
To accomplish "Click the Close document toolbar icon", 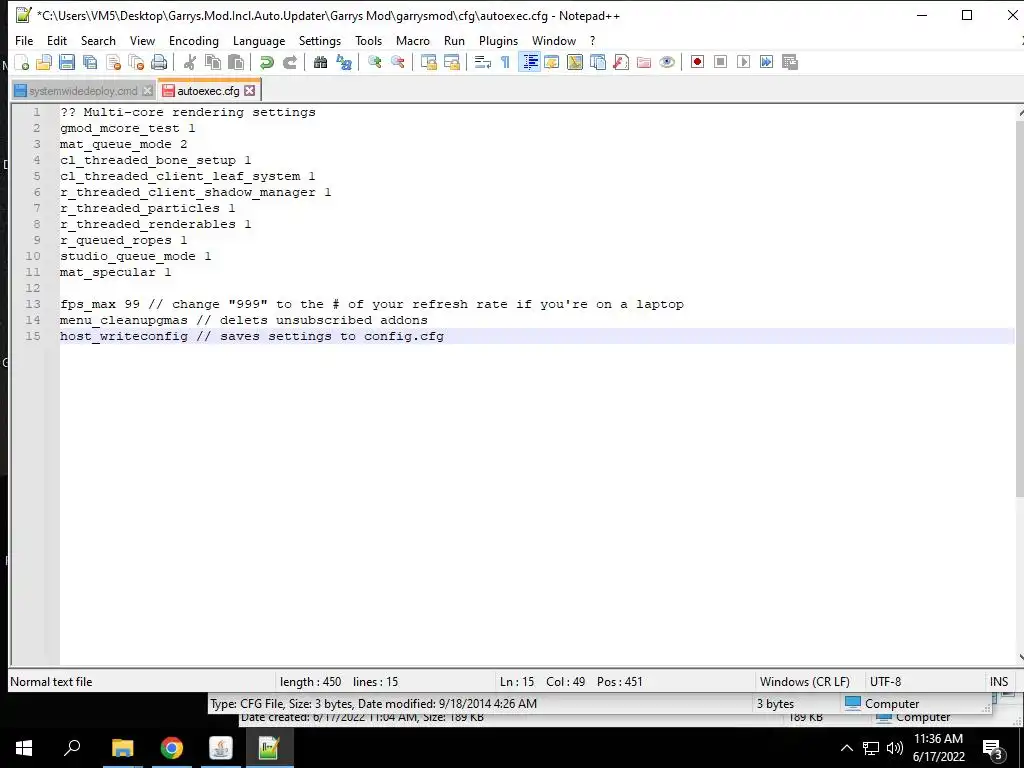I will pyautogui.click(x=113, y=62).
